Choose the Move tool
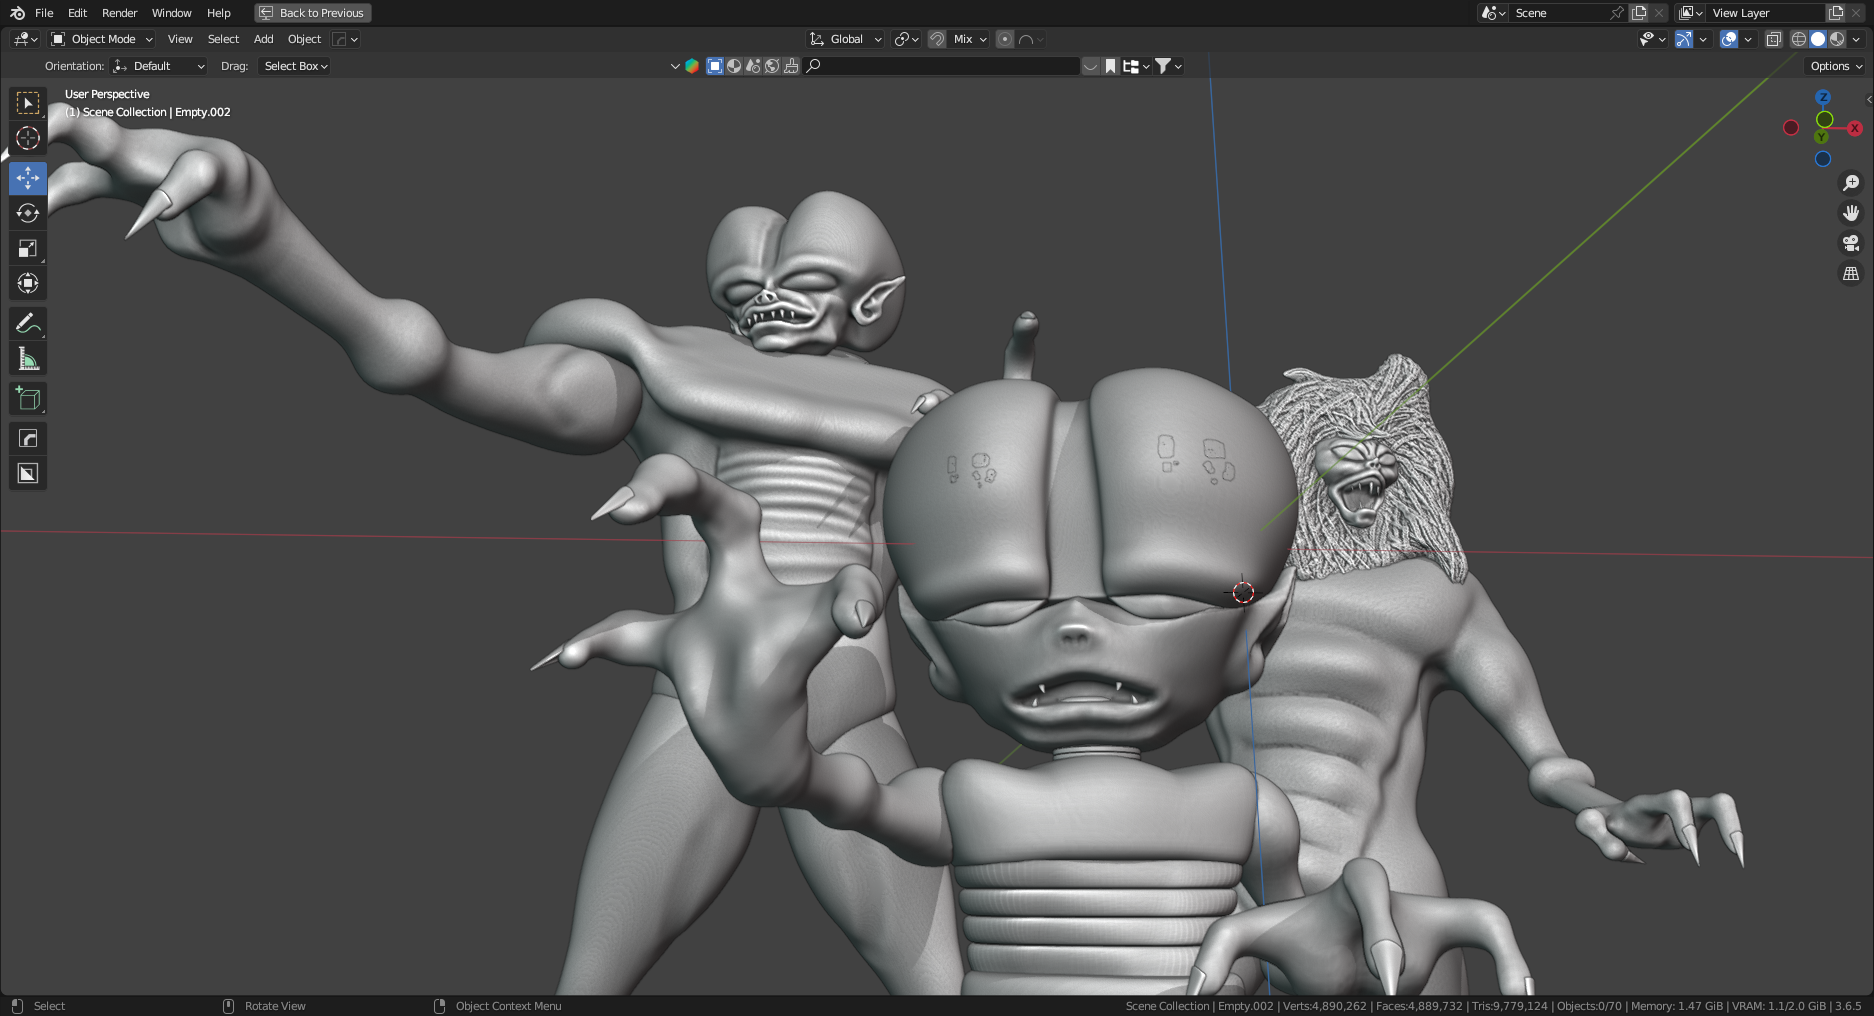 point(28,178)
